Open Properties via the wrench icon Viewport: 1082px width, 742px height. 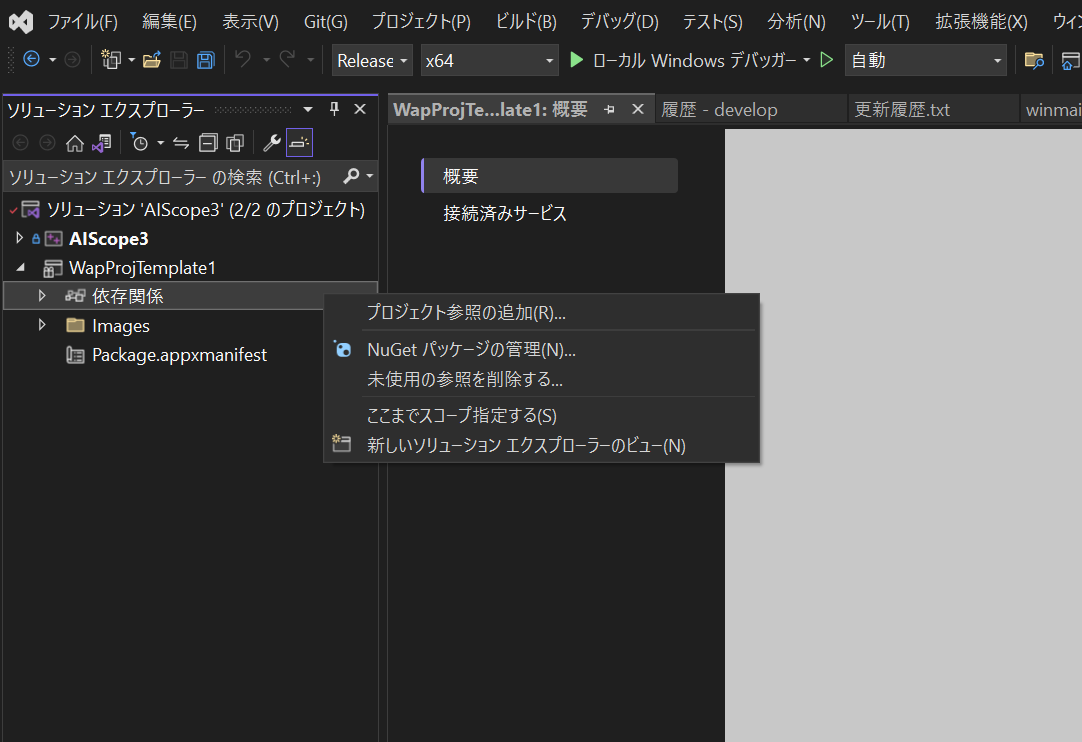[271, 142]
